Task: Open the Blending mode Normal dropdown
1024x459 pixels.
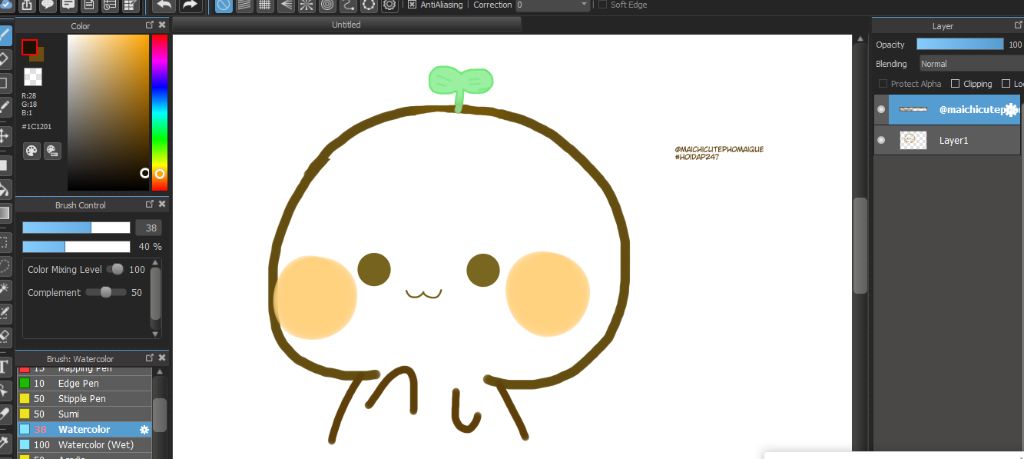Action: pos(971,64)
